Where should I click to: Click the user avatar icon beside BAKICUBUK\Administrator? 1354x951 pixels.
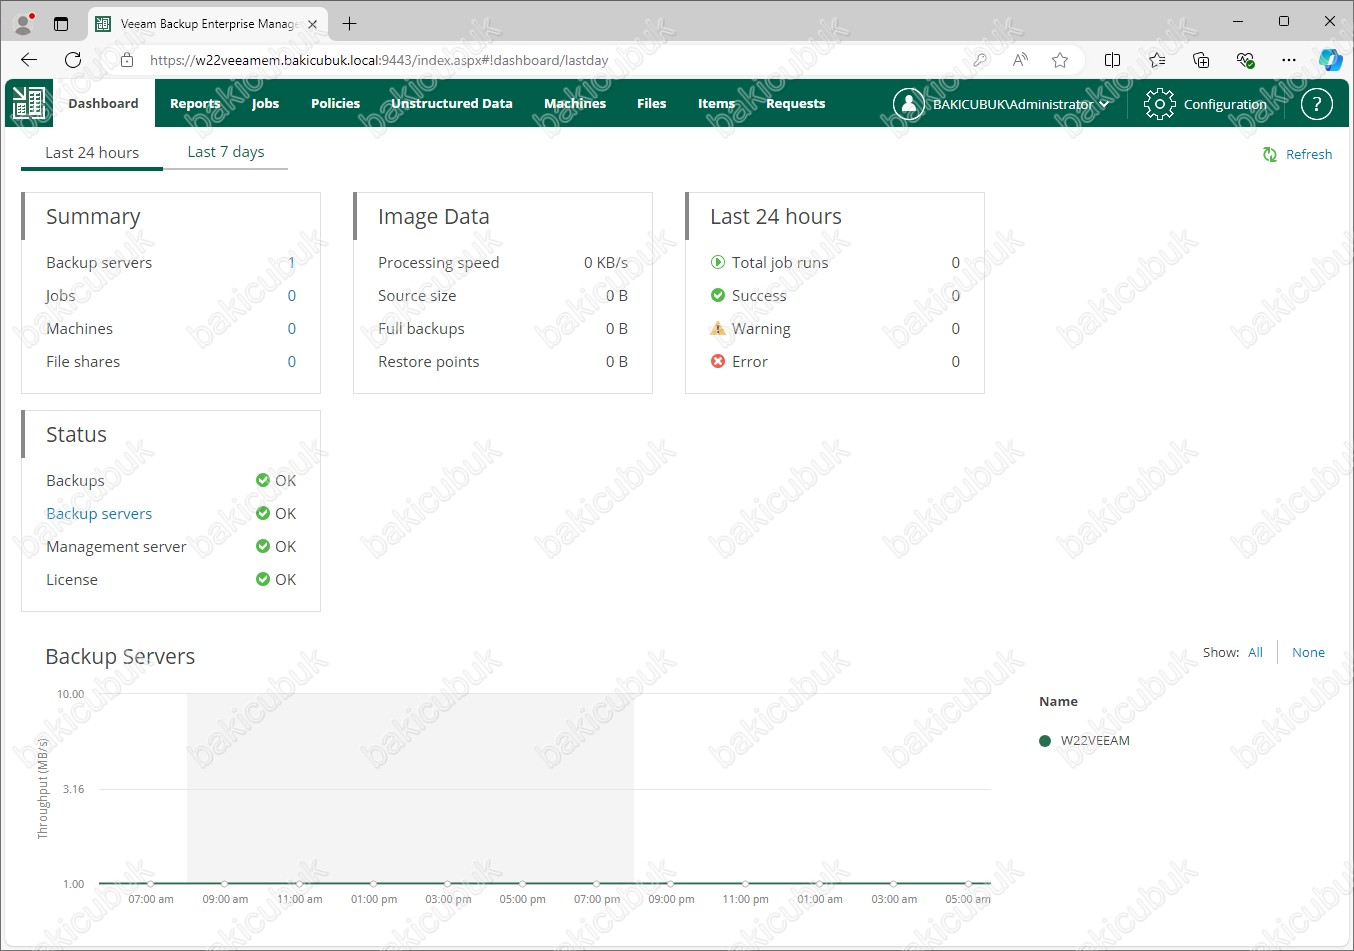(908, 104)
